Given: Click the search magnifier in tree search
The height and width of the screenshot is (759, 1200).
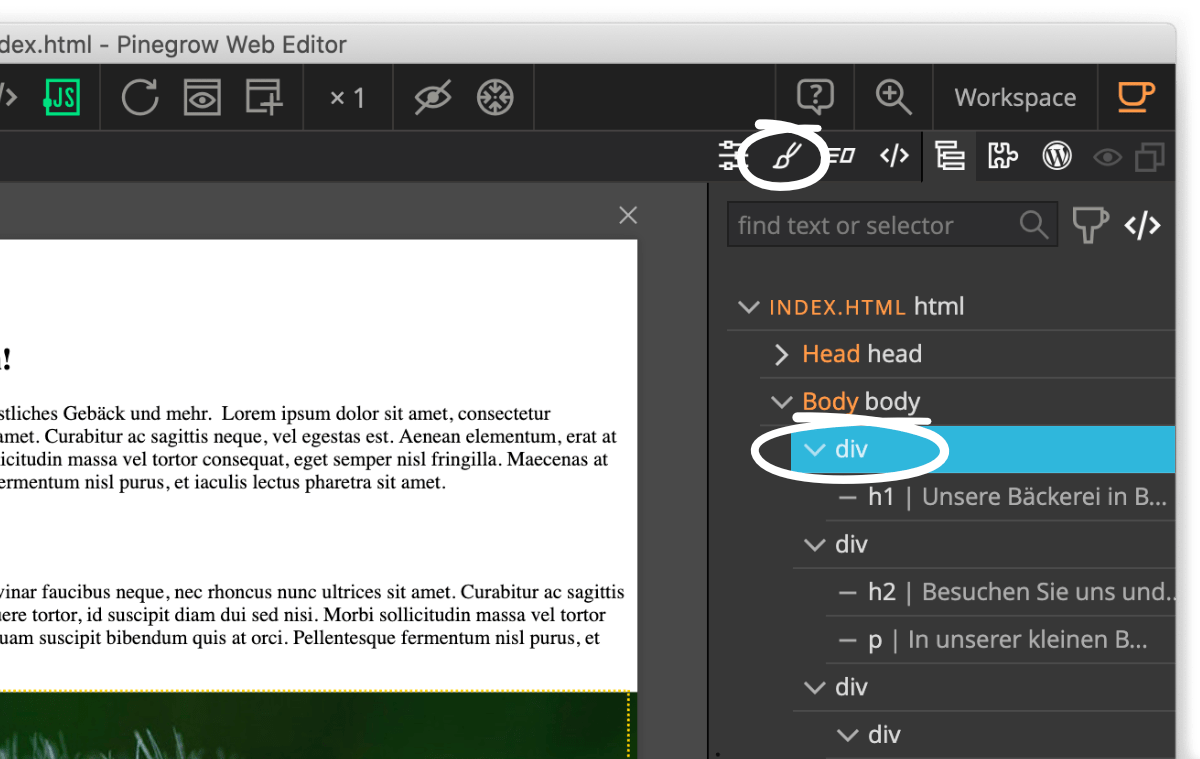Looking at the screenshot, I should pos(1034,225).
